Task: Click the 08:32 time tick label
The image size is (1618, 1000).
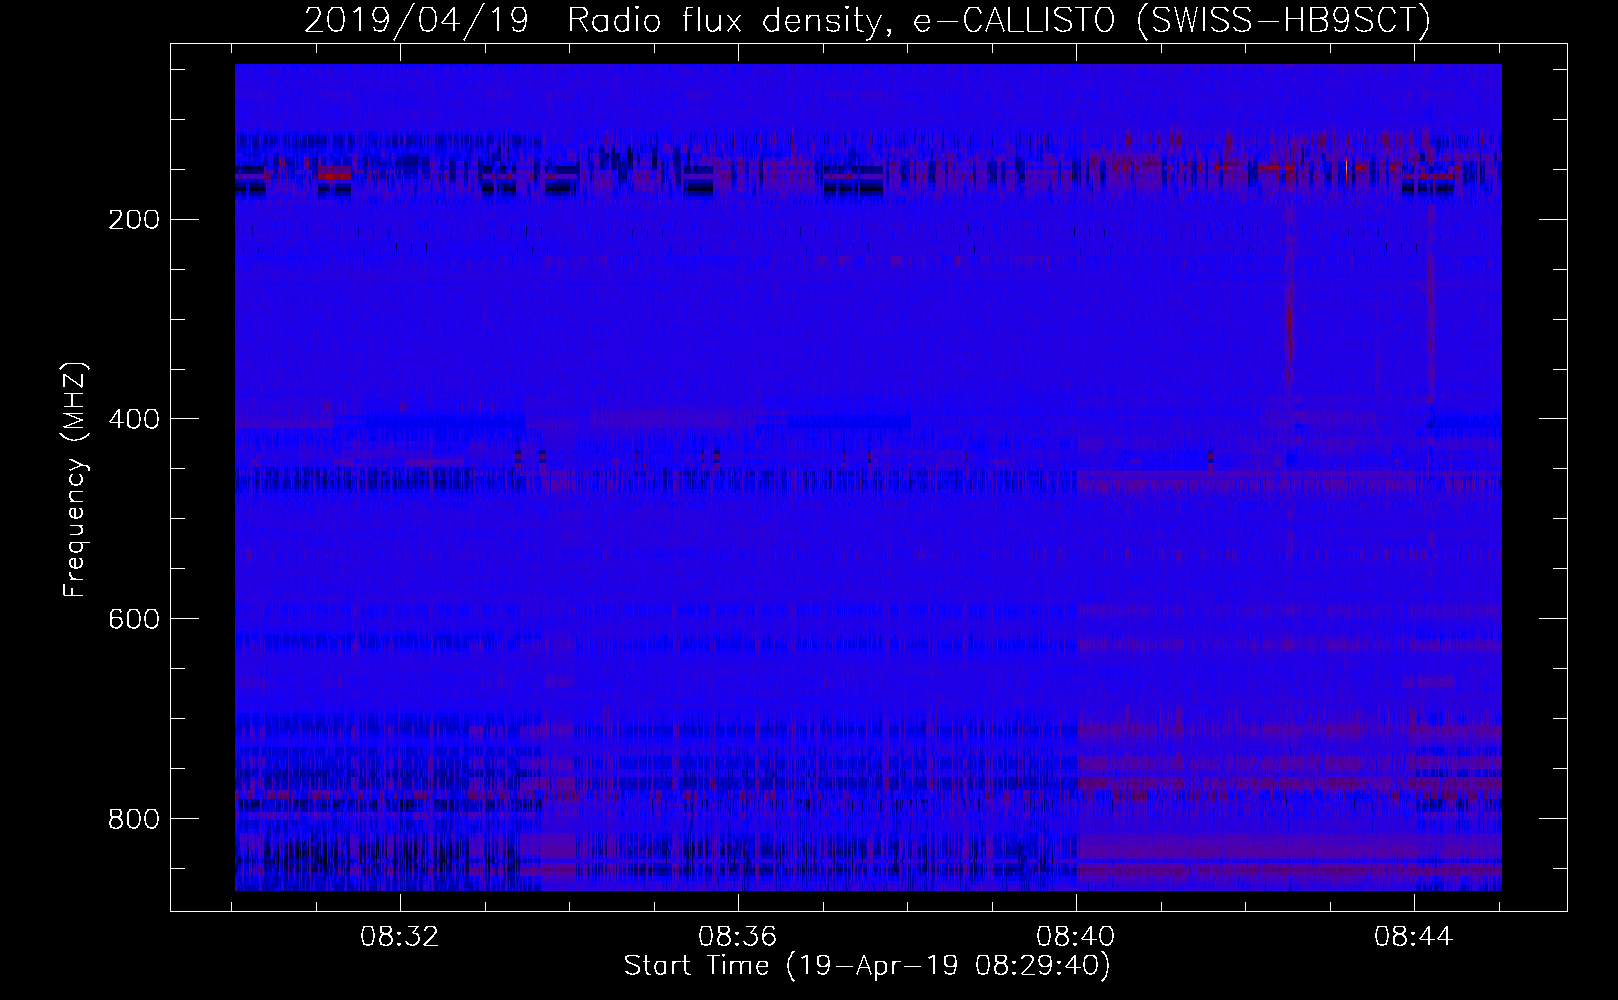Action: point(400,937)
